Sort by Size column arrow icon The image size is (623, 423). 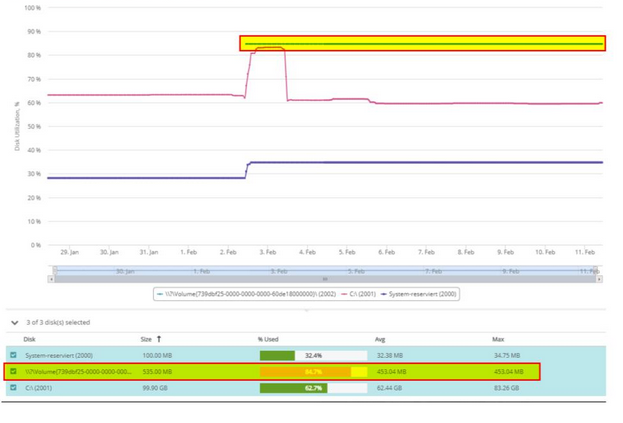(x=159, y=339)
